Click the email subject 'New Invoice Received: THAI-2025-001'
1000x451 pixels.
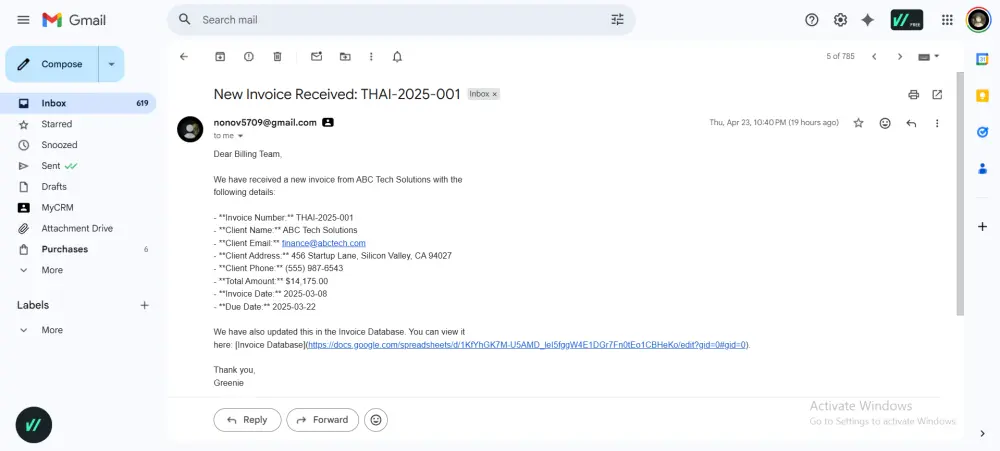pyautogui.click(x=337, y=94)
